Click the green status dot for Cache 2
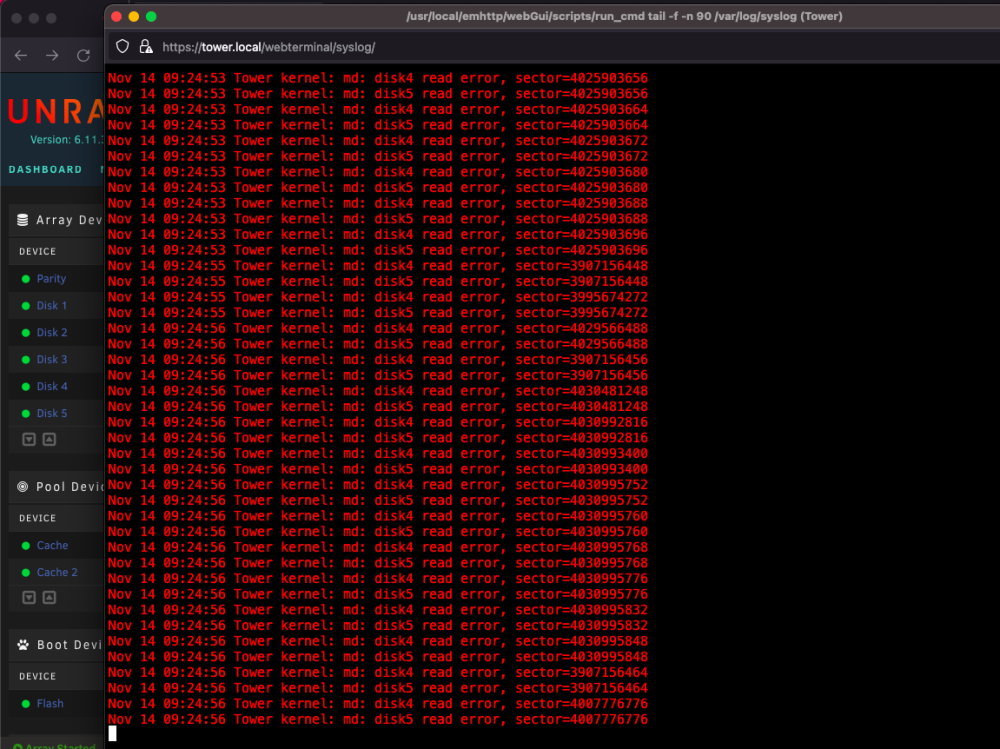The width and height of the screenshot is (1000, 749). [x=26, y=572]
